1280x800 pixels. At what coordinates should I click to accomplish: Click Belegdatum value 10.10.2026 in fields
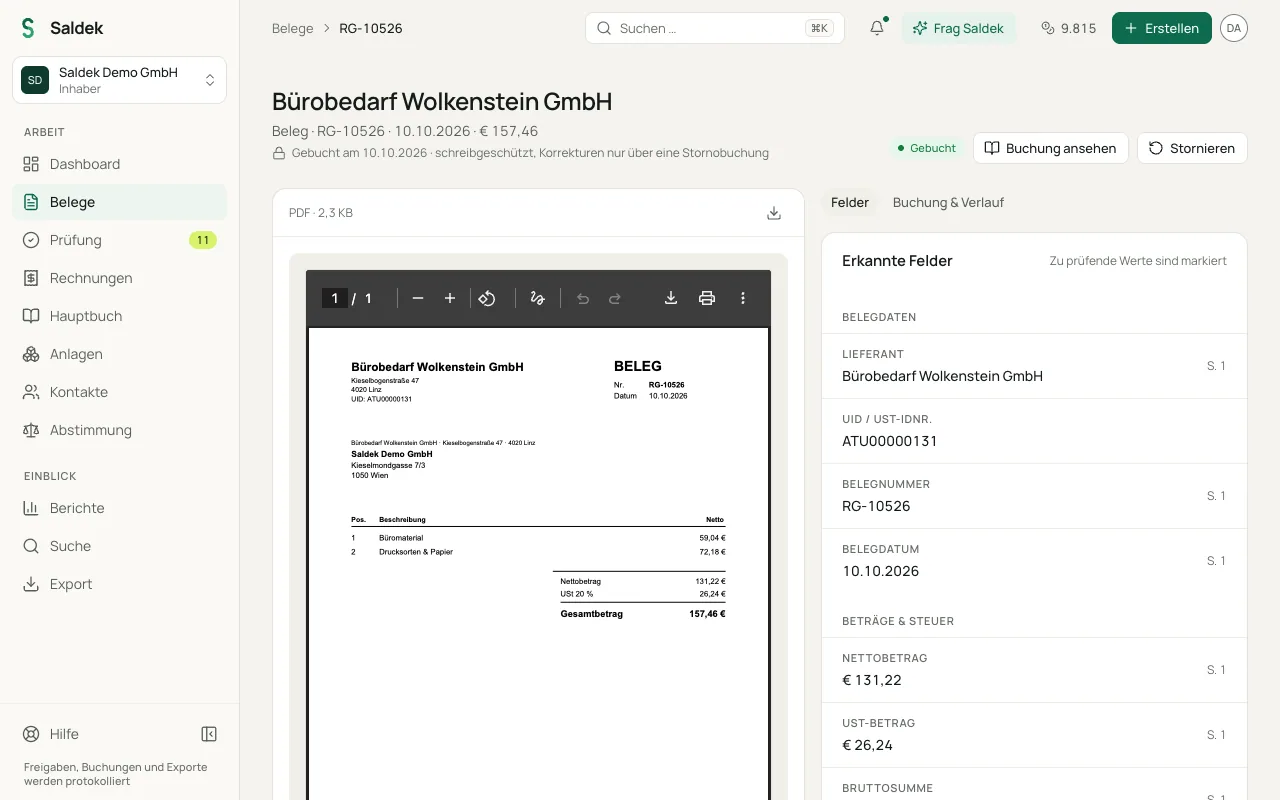(880, 571)
